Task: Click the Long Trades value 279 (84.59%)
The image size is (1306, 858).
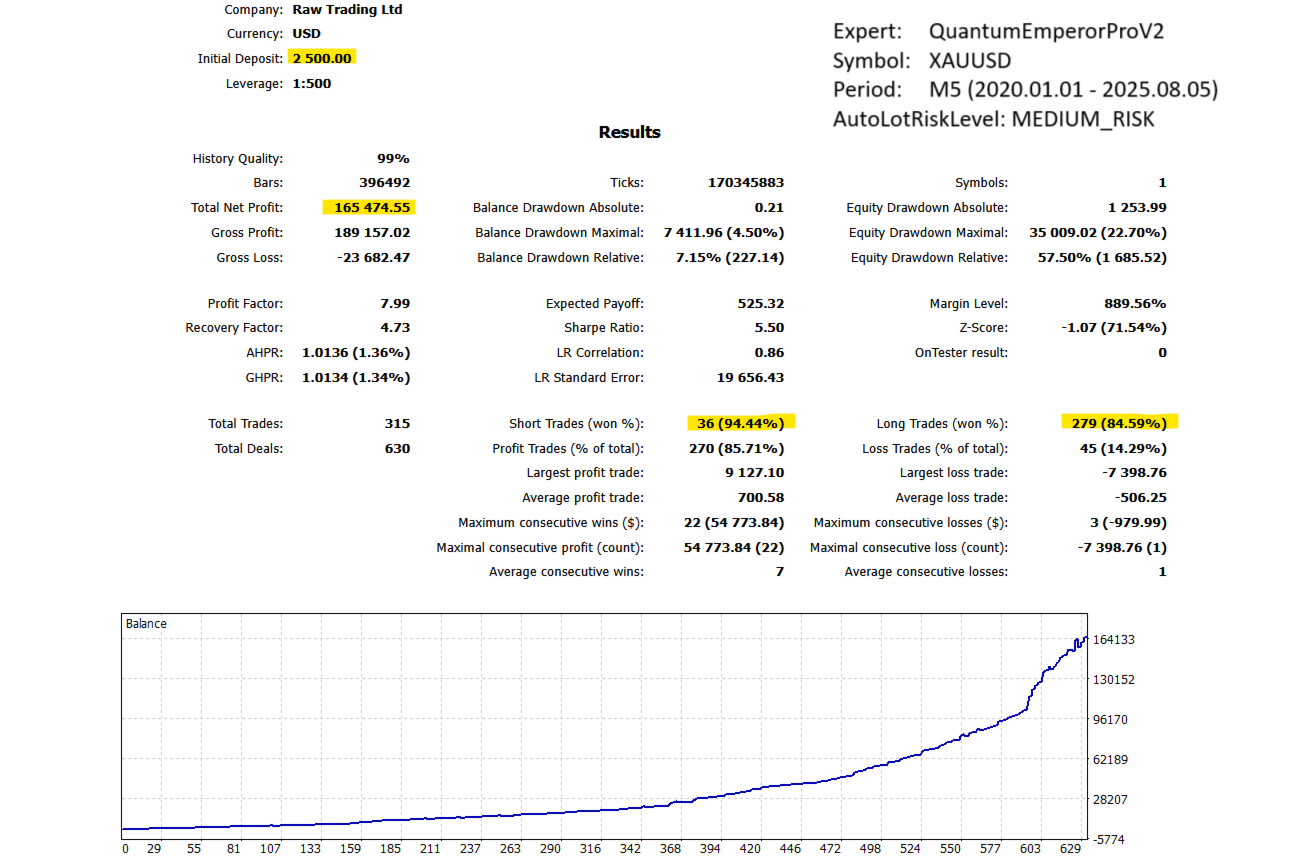Action: click(1119, 423)
